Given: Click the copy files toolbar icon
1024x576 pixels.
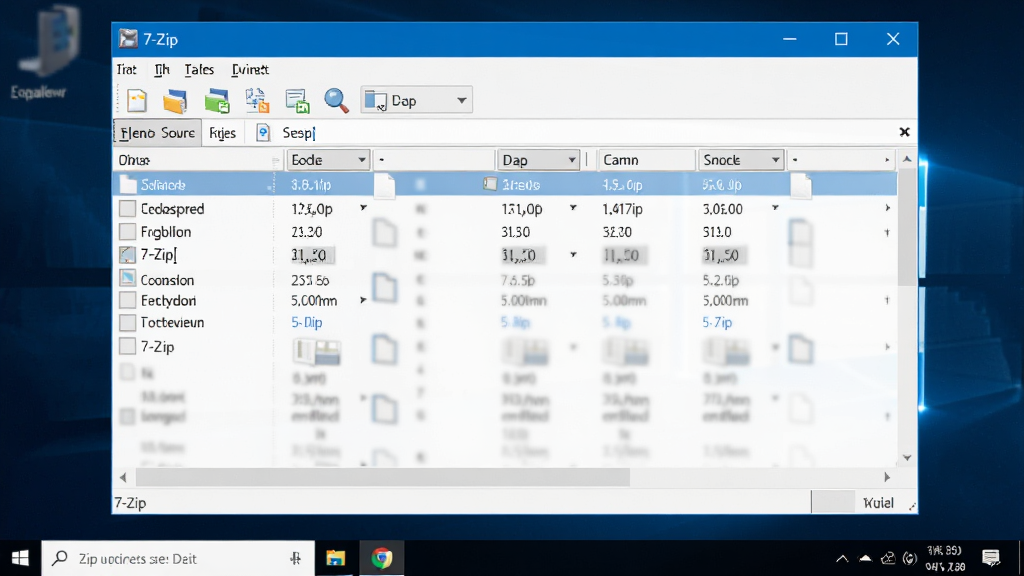Looking at the screenshot, I should (x=257, y=101).
